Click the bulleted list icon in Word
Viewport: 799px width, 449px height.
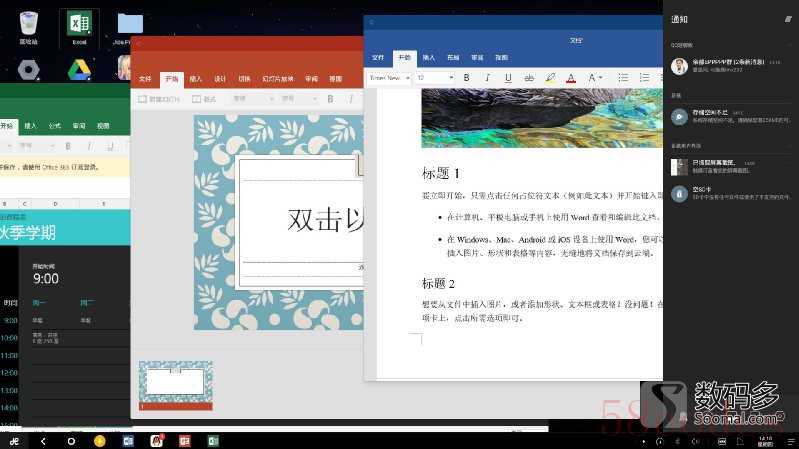tap(622, 78)
